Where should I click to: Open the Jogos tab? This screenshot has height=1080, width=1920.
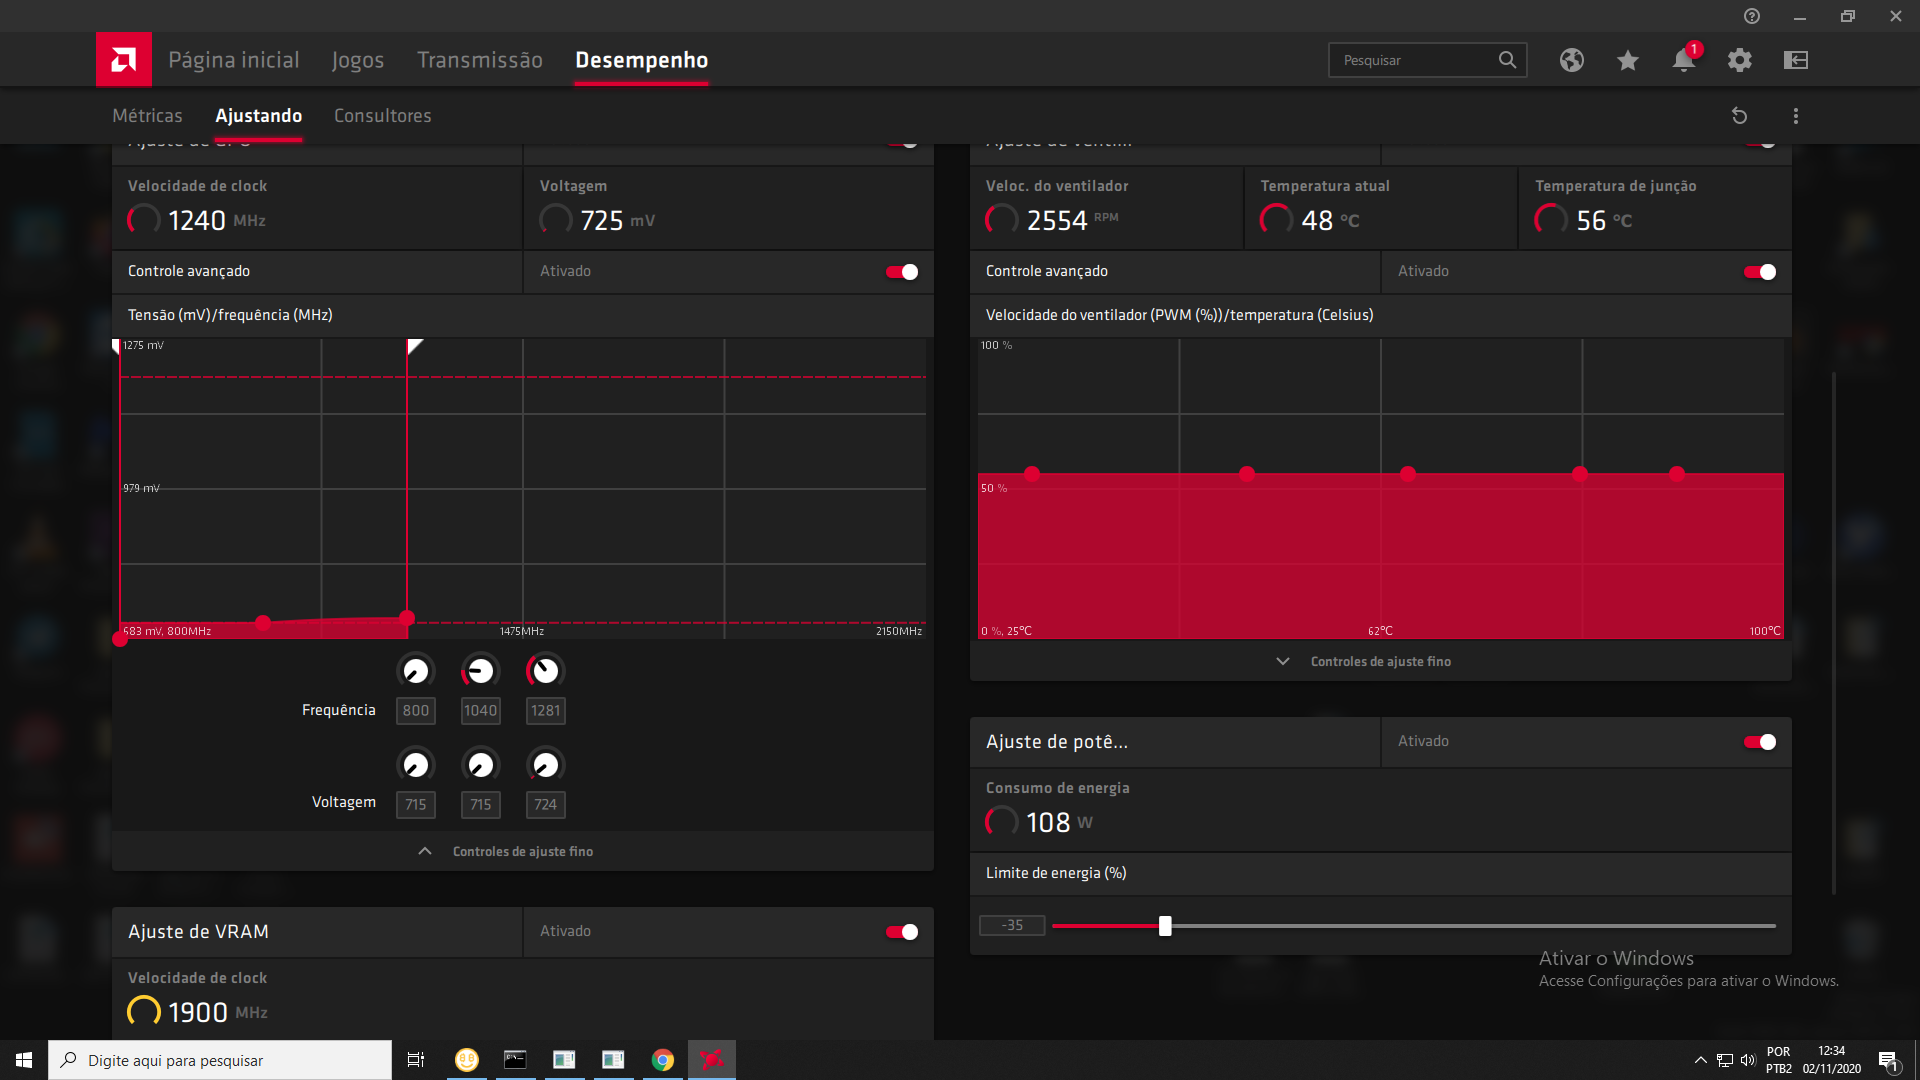click(358, 60)
